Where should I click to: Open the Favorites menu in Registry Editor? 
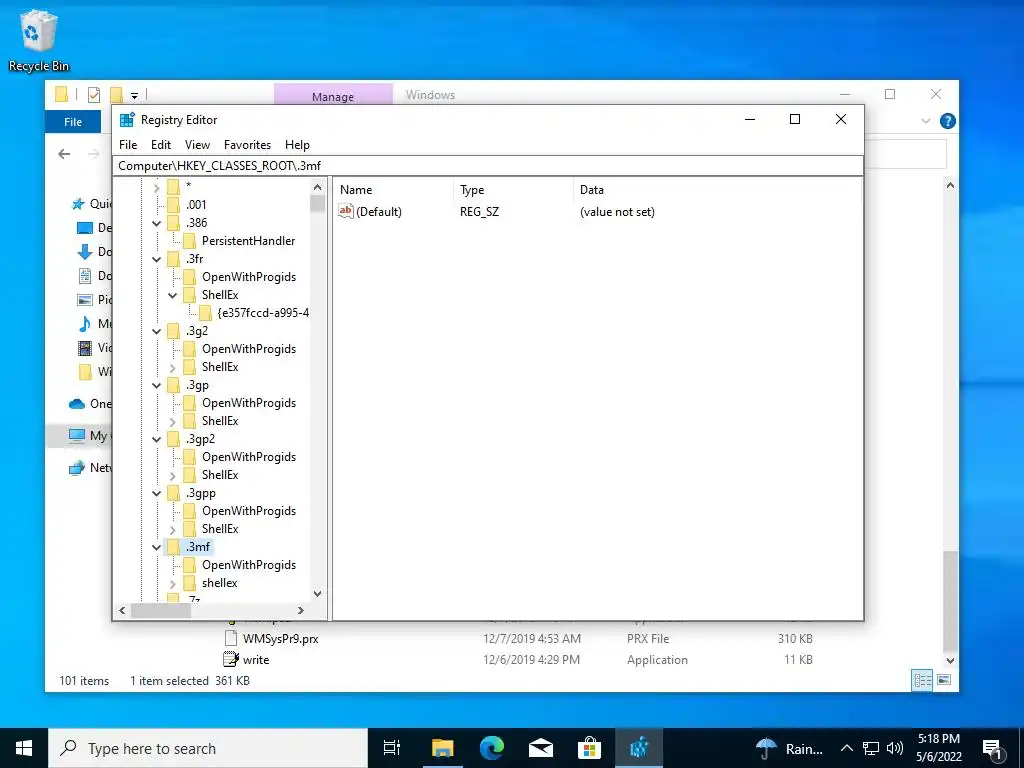tap(247, 145)
